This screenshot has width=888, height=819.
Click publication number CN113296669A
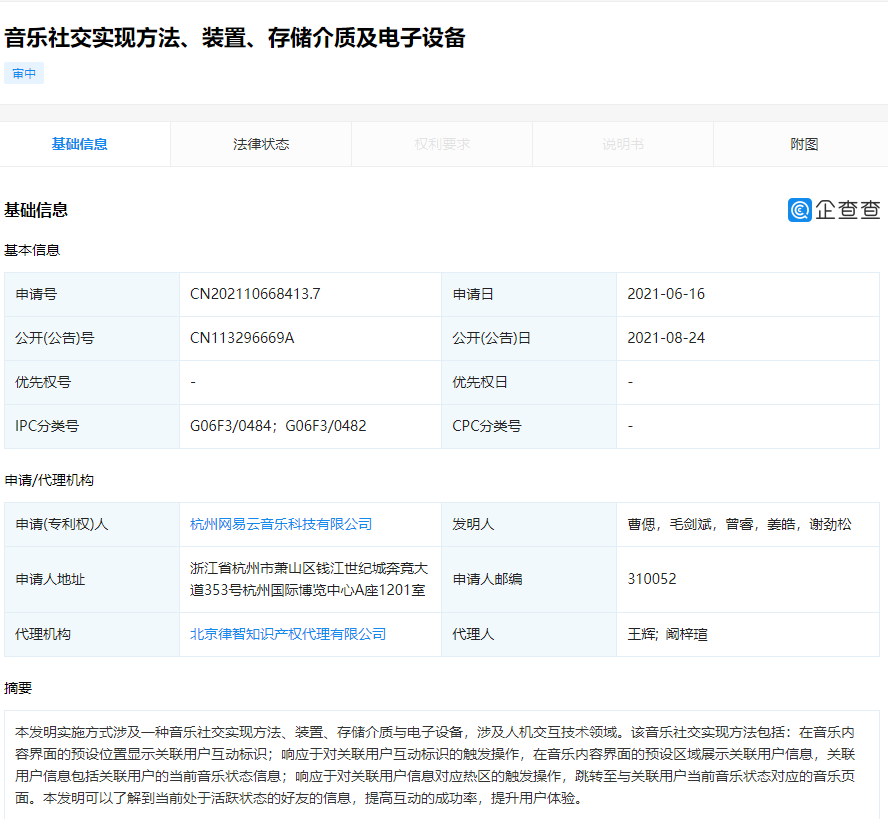pos(242,338)
